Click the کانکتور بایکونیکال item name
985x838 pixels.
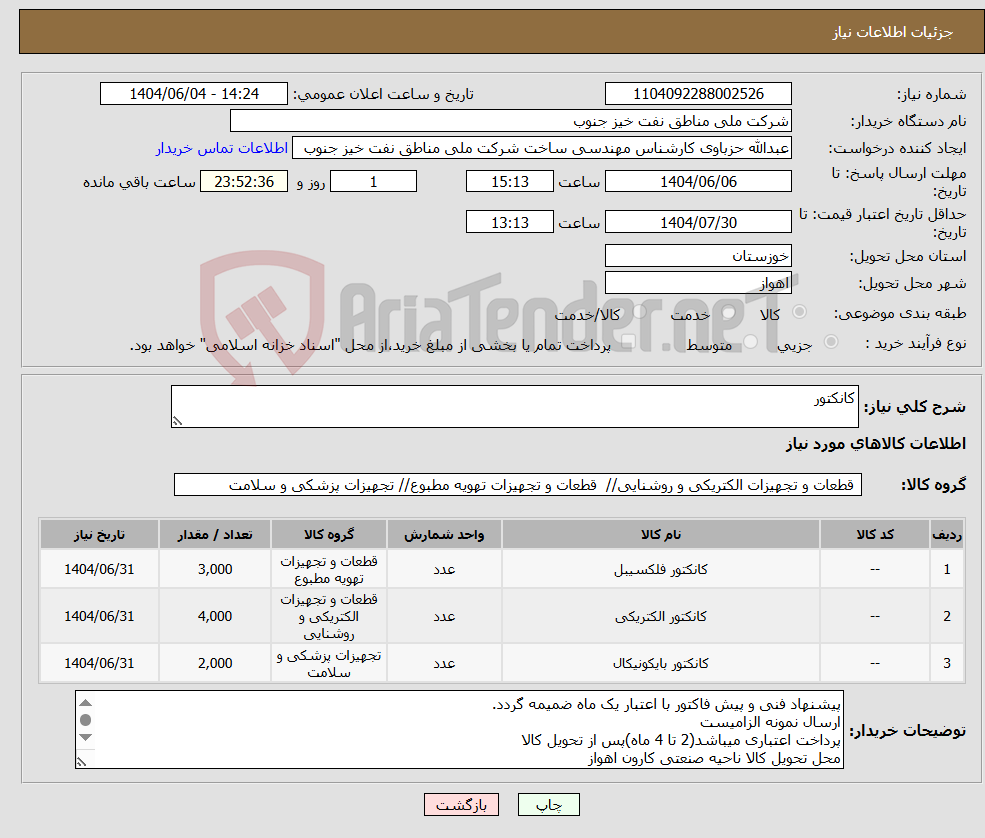[x=661, y=663]
